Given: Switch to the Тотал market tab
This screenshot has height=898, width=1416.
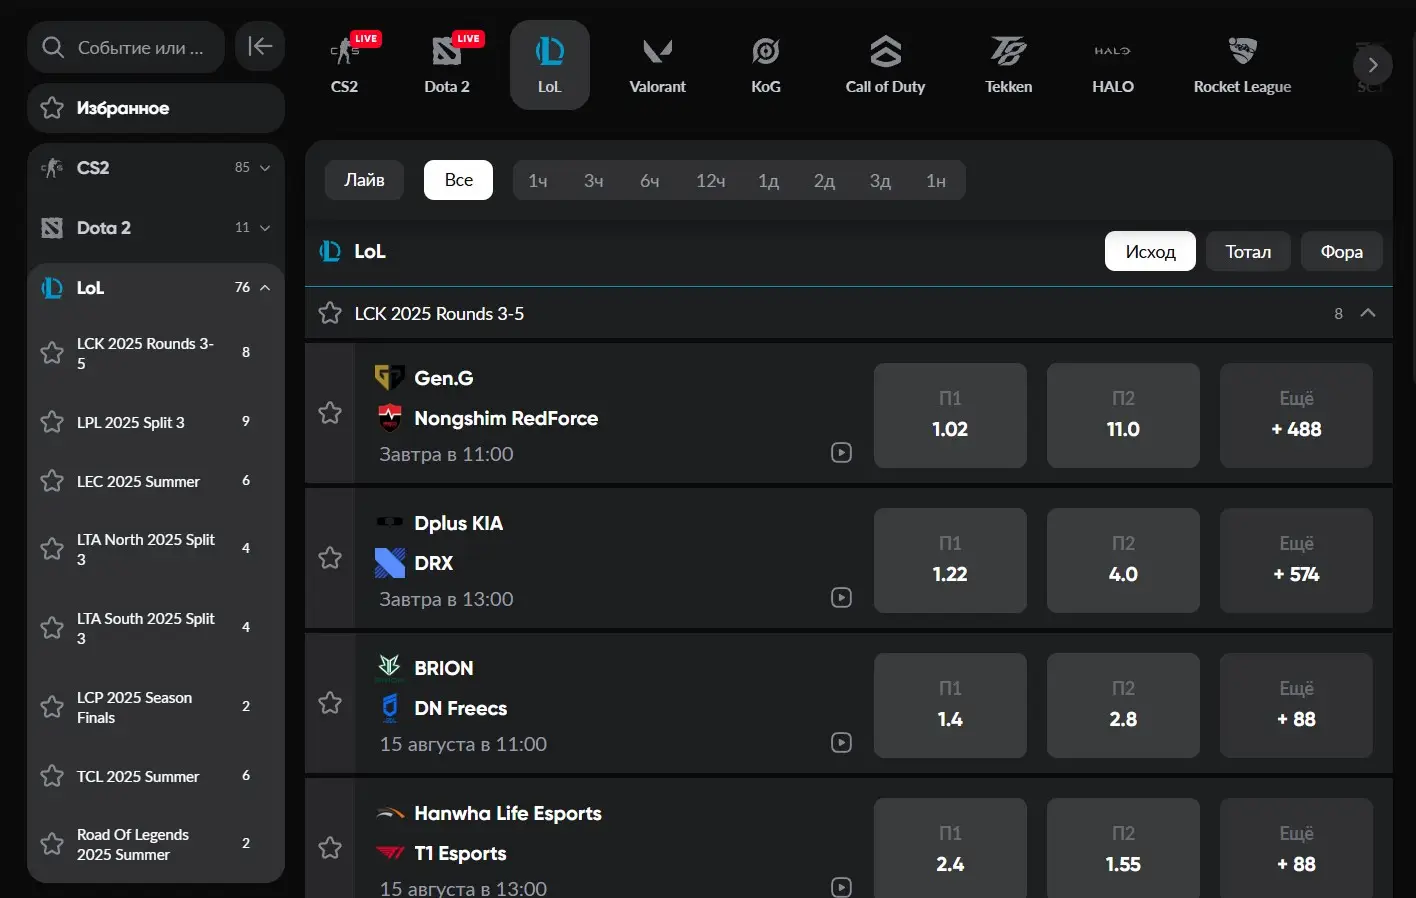Looking at the screenshot, I should (1248, 252).
